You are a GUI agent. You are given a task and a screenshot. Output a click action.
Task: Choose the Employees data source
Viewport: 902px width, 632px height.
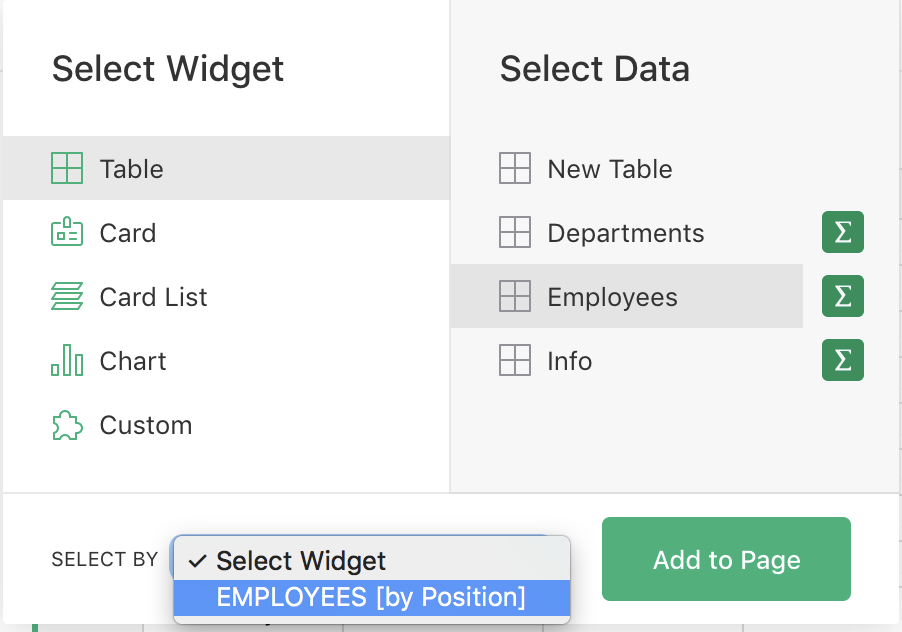[x=612, y=297]
